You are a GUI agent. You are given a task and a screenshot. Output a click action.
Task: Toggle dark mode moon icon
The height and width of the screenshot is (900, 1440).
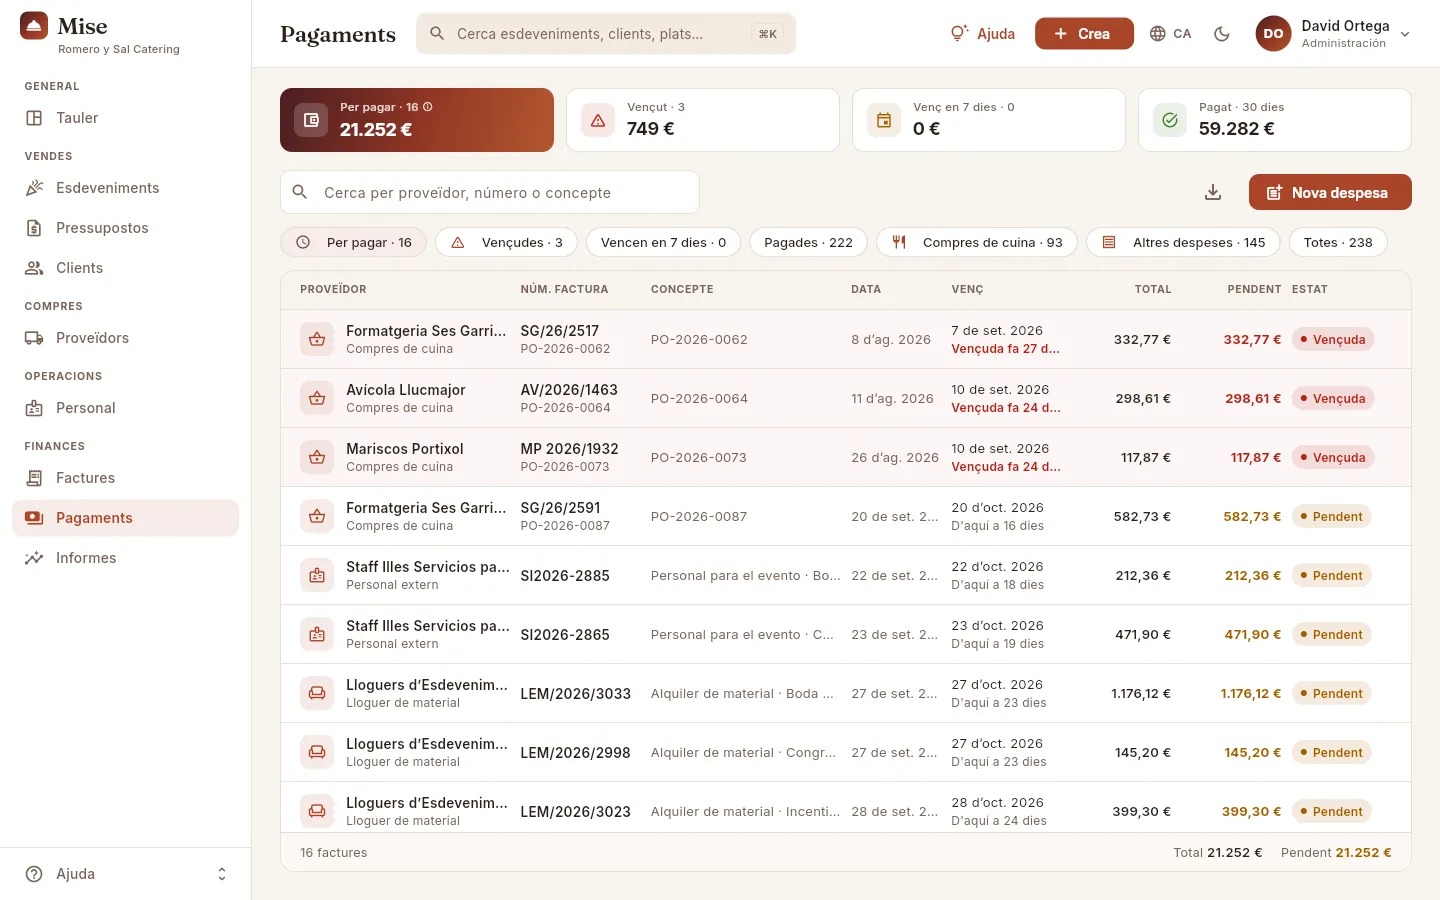point(1221,34)
